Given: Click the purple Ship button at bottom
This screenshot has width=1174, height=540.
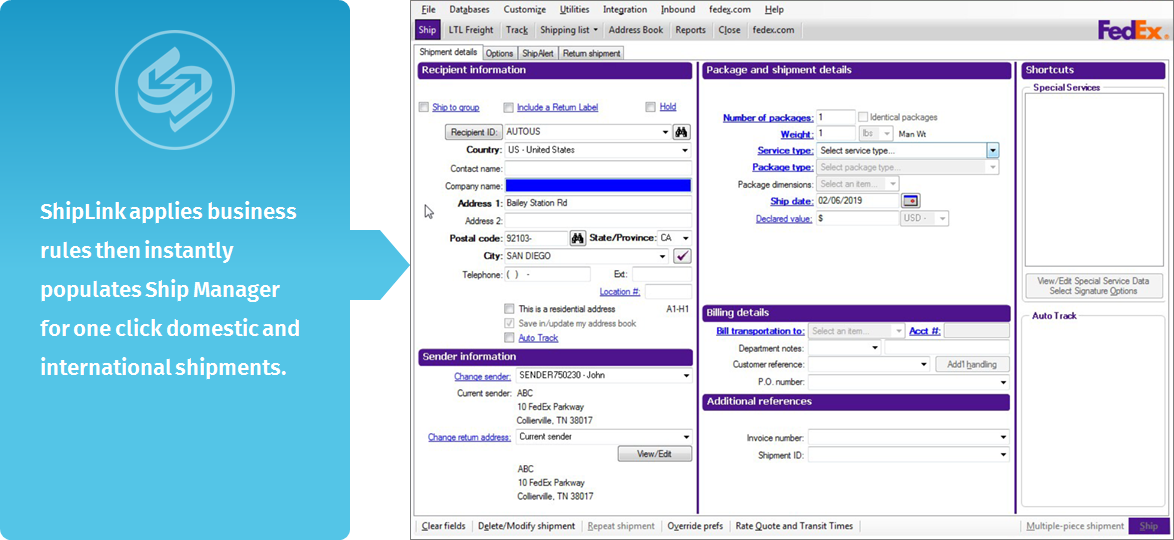Looking at the screenshot, I should coord(1148,527).
